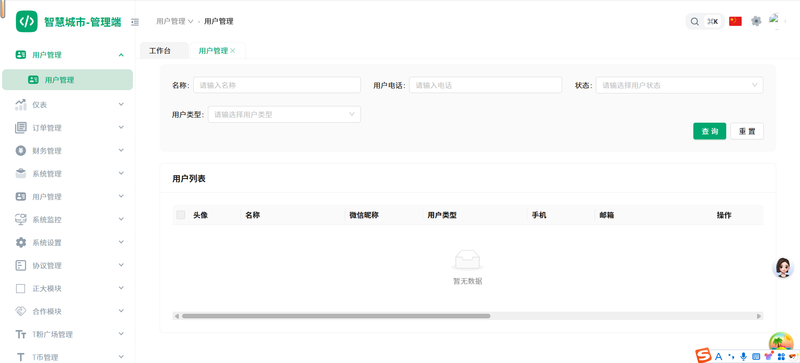
Task: Focus the 用户电话 input field
Action: coord(486,85)
